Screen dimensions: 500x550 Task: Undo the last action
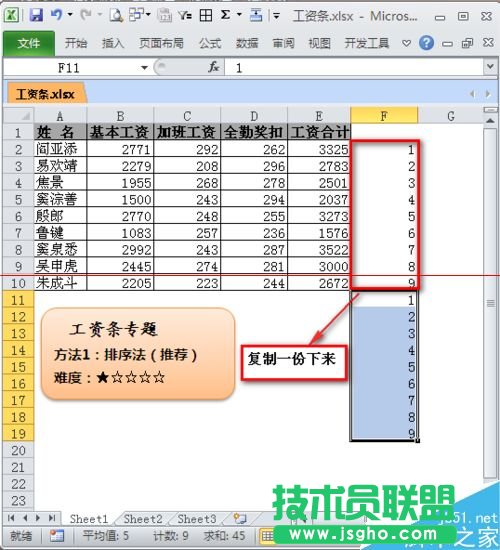[56, 15]
